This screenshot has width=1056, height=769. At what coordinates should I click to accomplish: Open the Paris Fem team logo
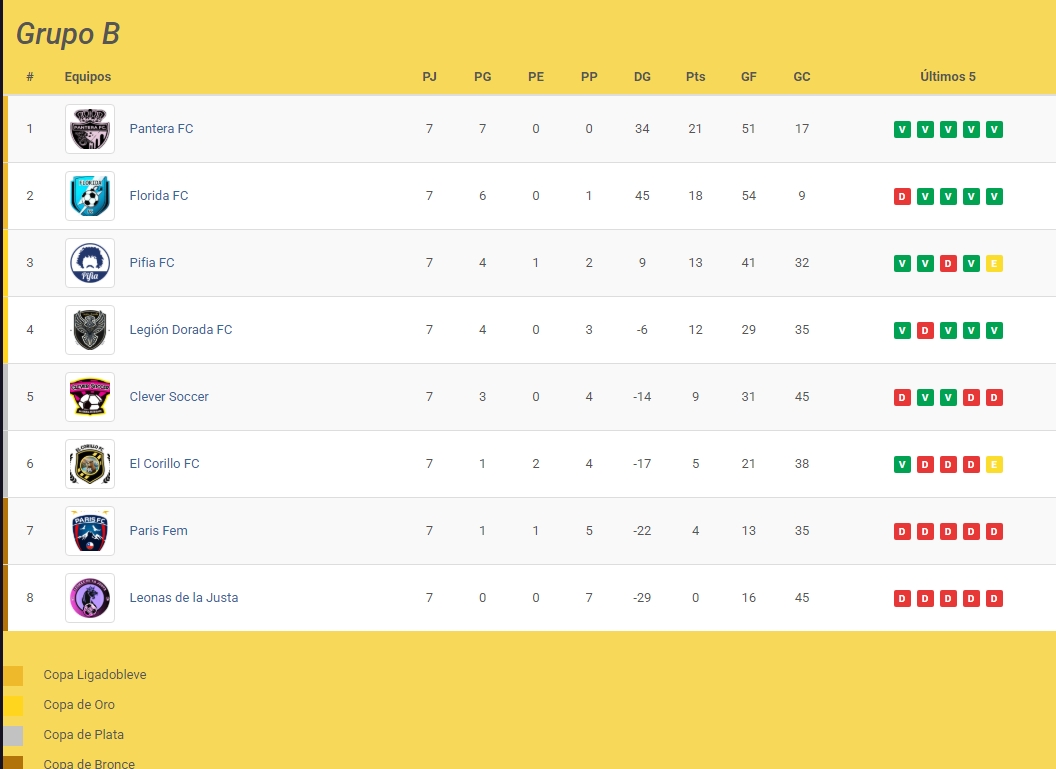90,531
